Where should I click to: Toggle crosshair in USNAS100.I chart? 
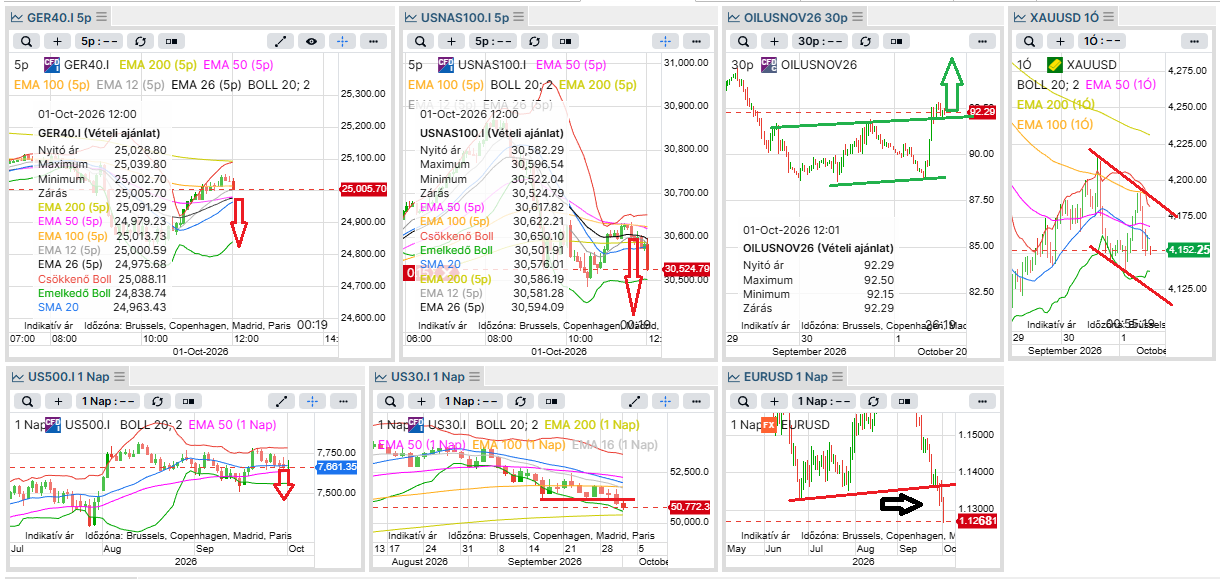pos(665,41)
